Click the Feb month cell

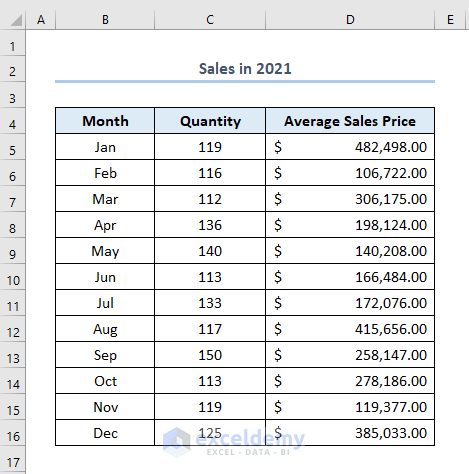pyautogui.click(x=105, y=173)
